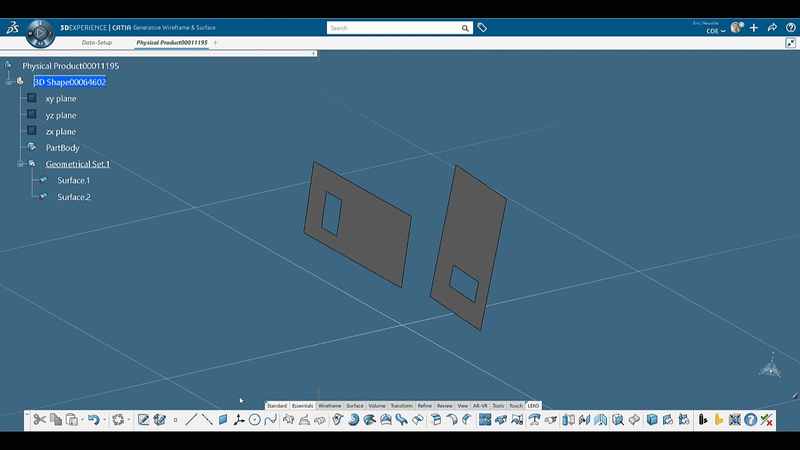Add a new tab with plus
The image size is (800, 450).
pyautogui.click(x=215, y=43)
